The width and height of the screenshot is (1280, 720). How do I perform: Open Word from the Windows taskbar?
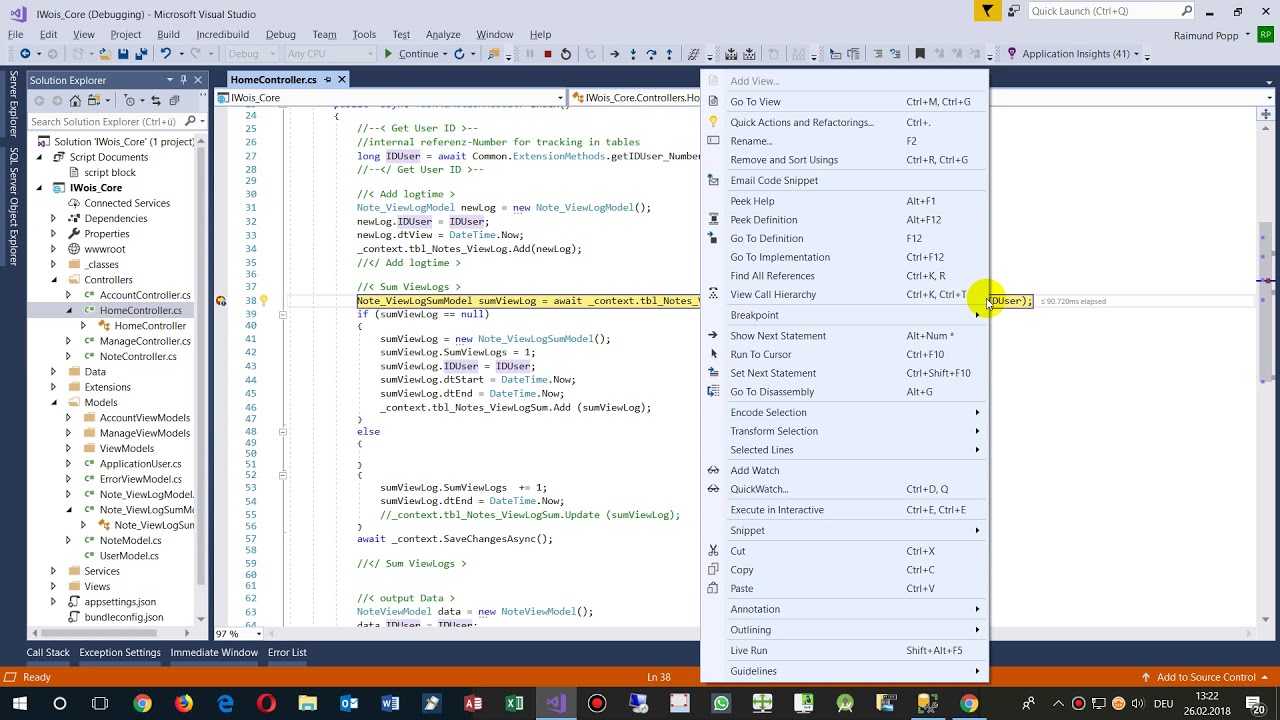pyautogui.click(x=390, y=703)
